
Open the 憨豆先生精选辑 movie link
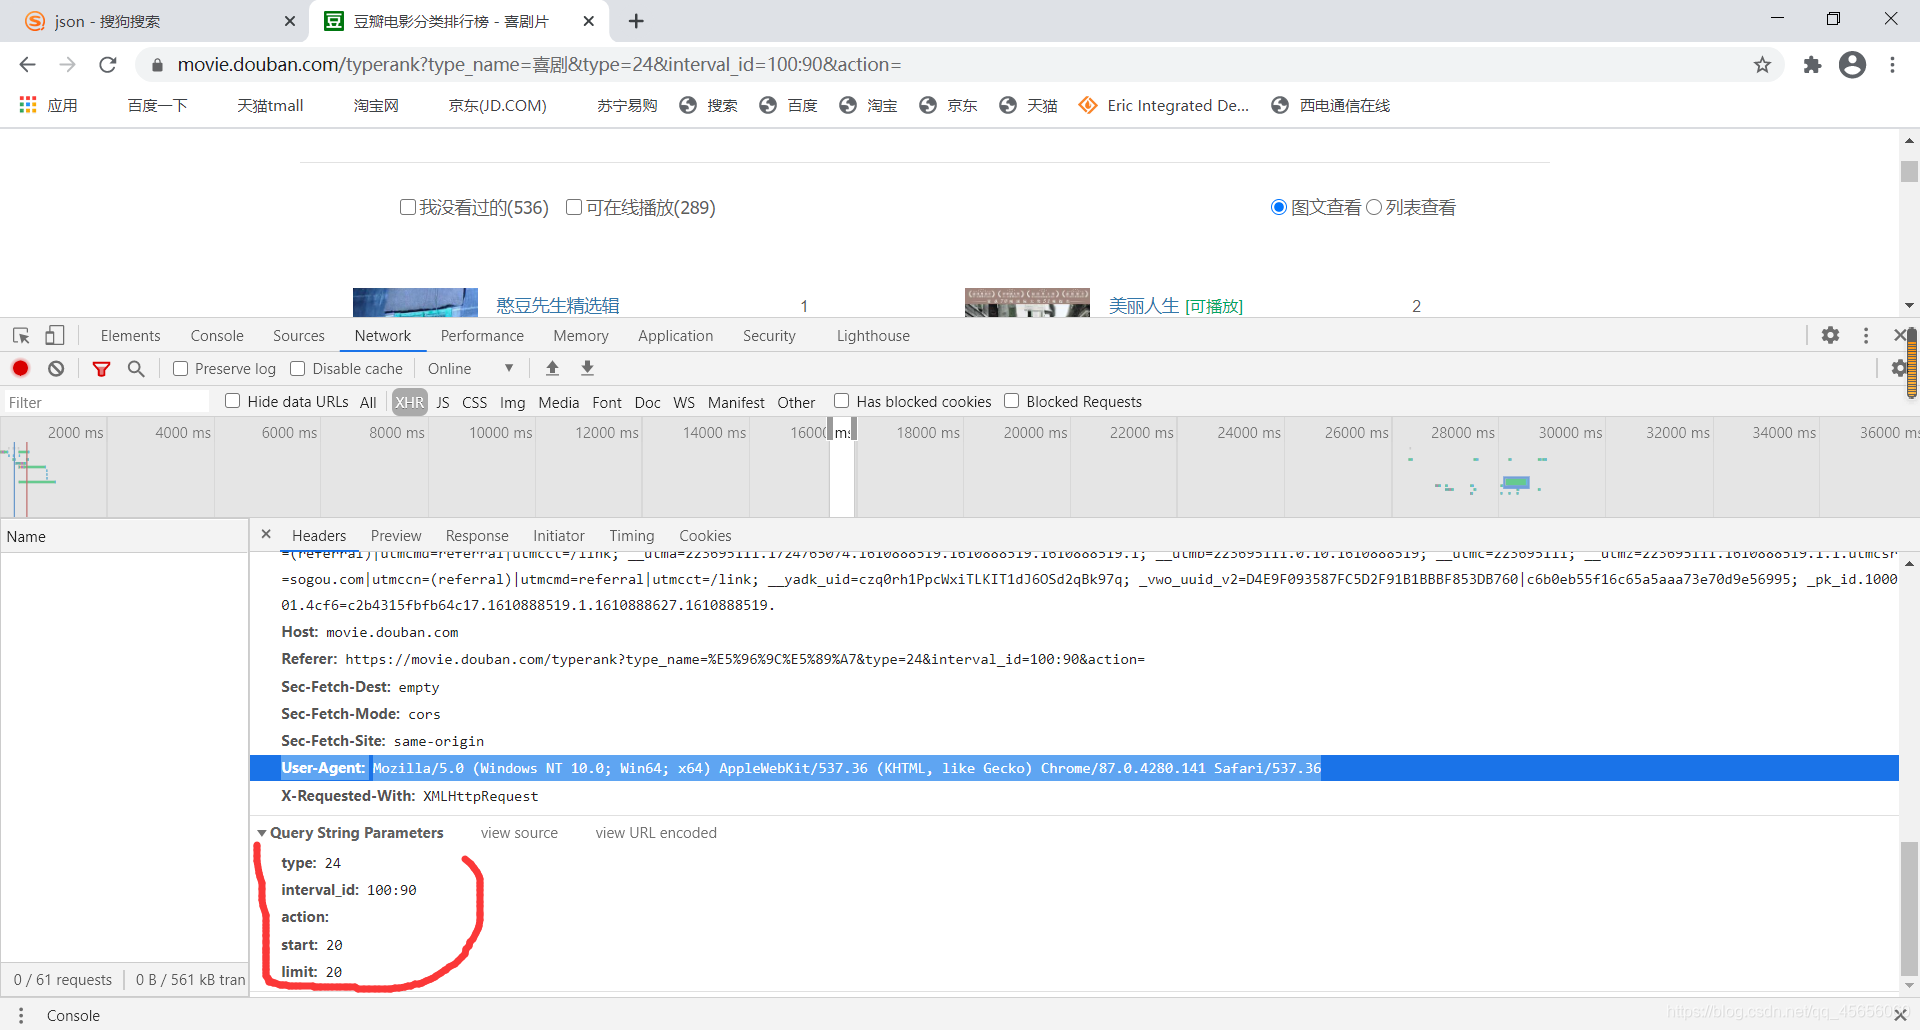point(558,306)
